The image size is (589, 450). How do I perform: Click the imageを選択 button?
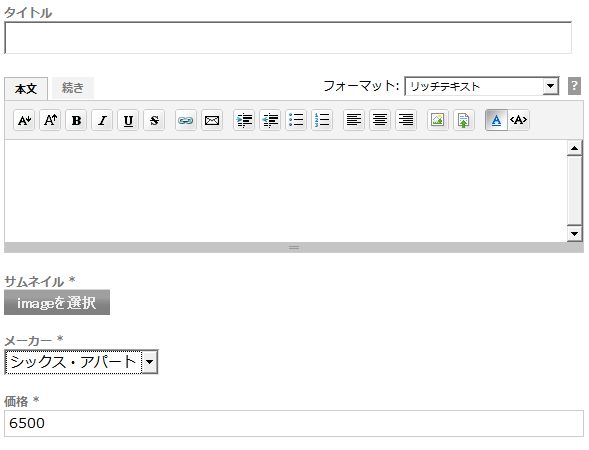pyautogui.click(x=57, y=302)
